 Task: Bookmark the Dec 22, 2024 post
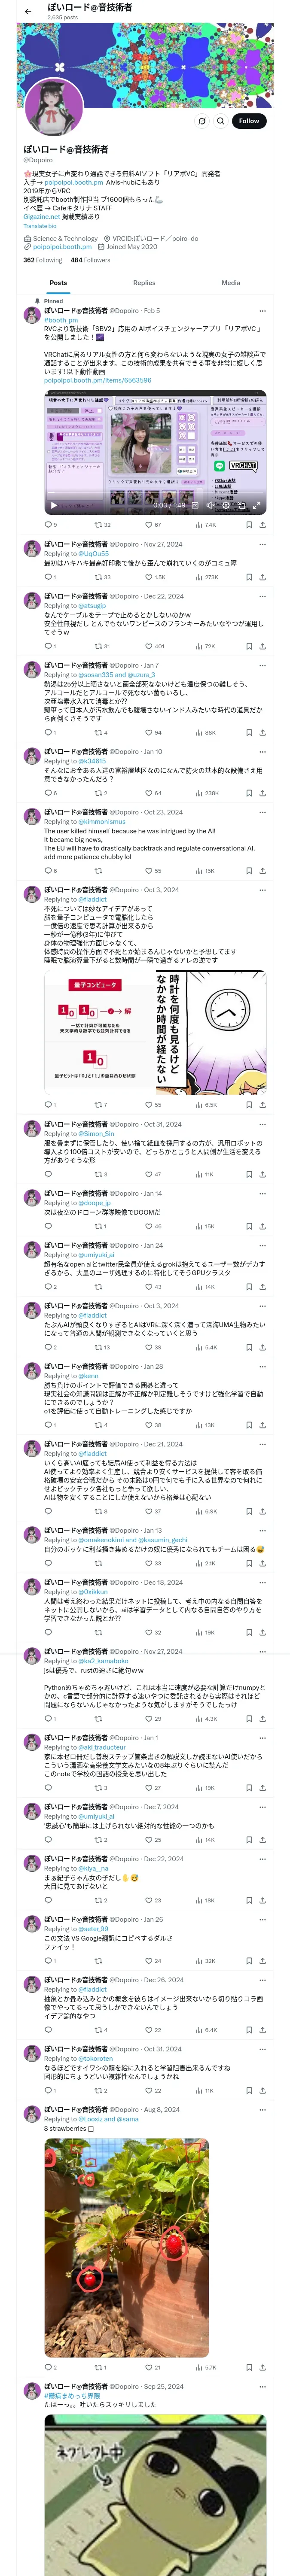(x=249, y=646)
